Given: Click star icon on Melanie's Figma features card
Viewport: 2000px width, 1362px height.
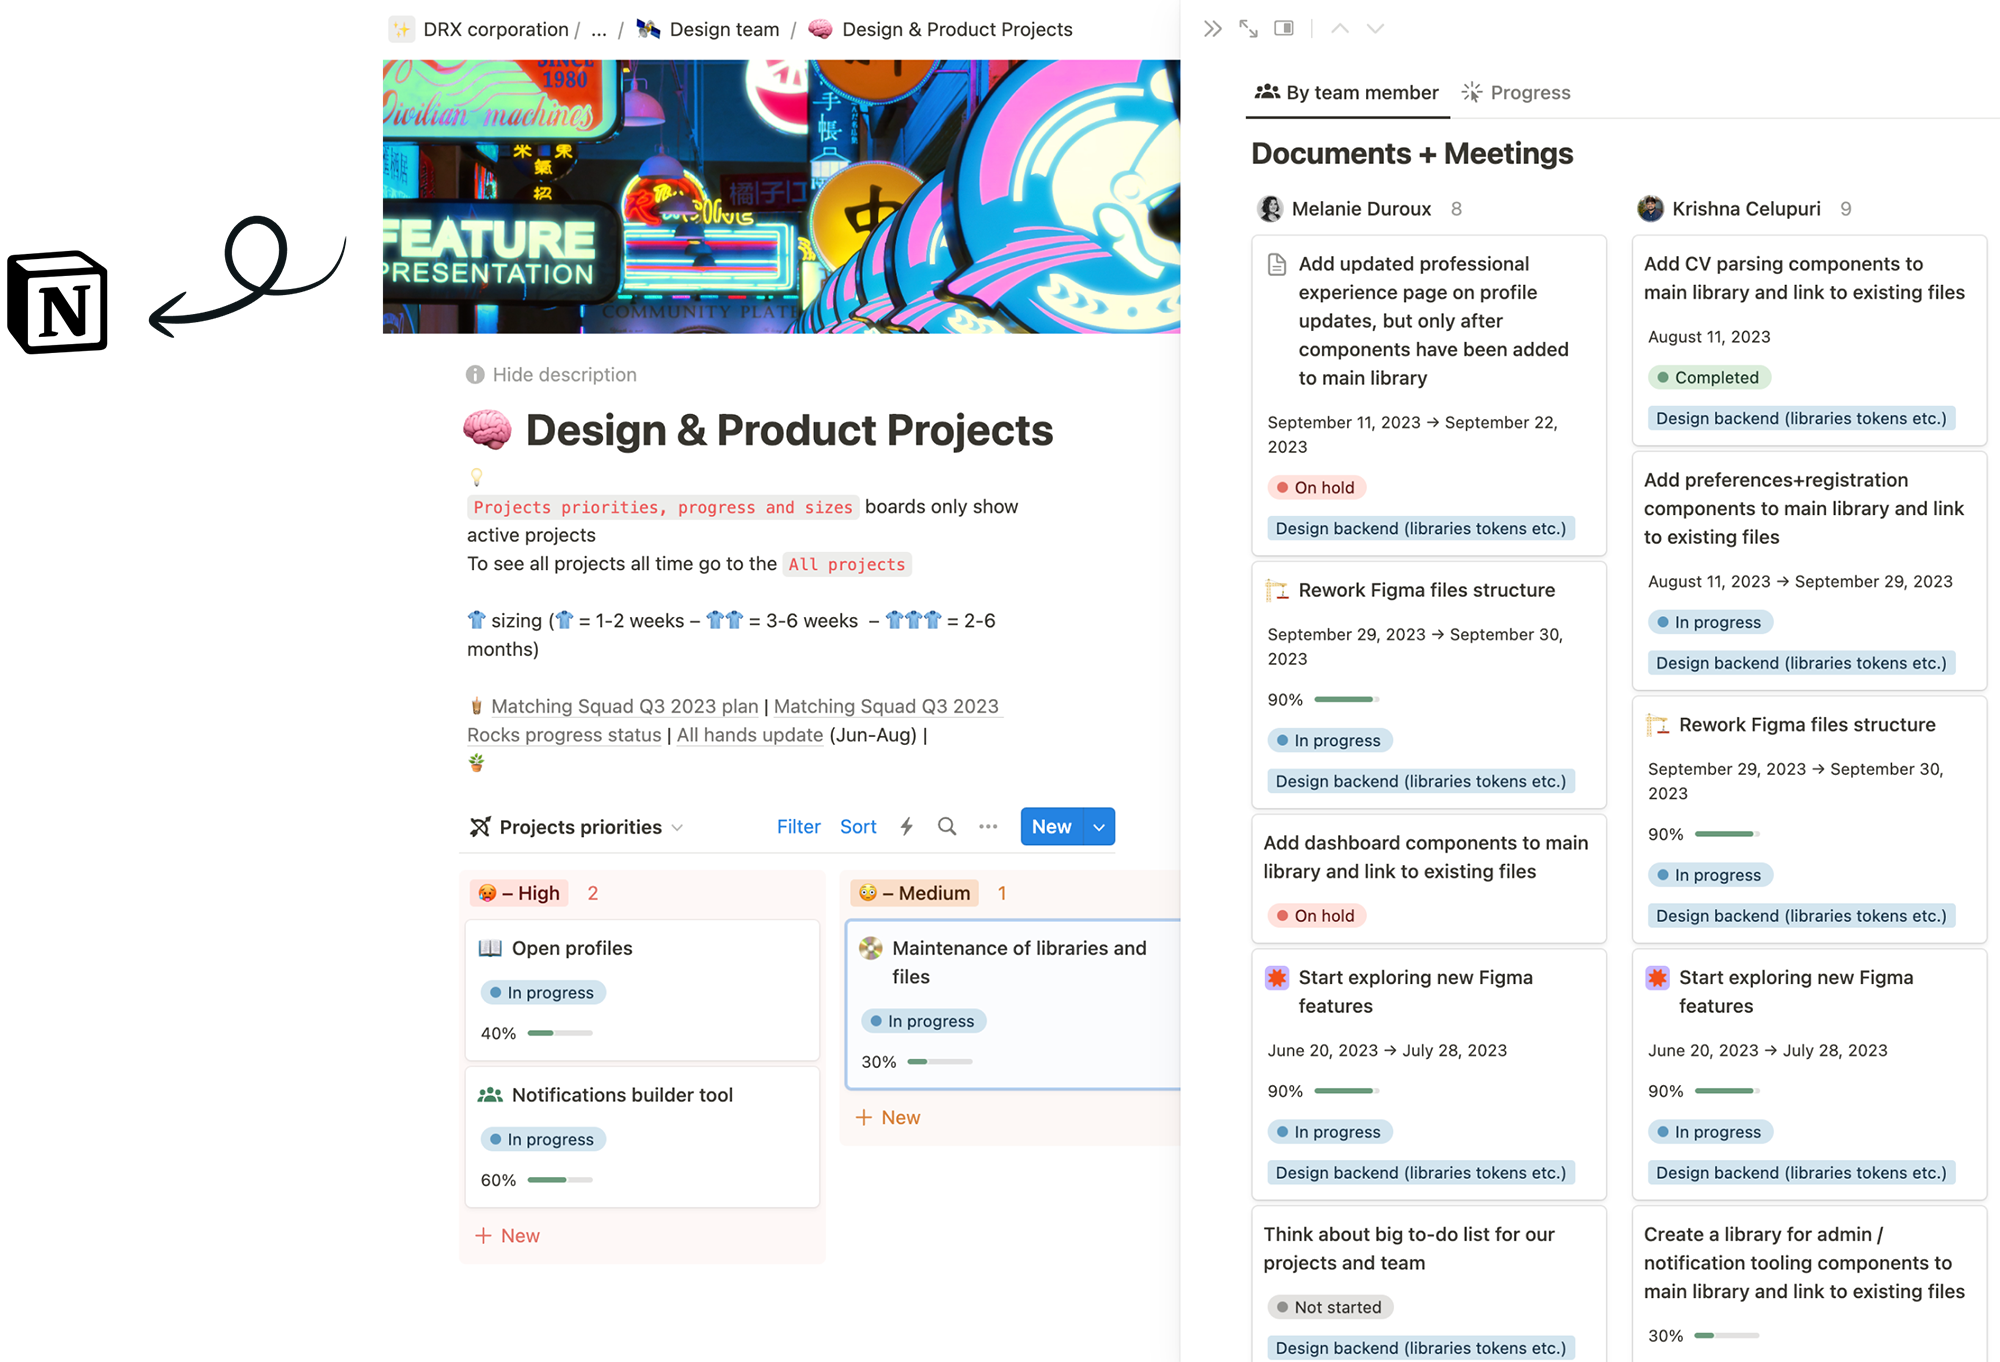Looking at the screenshot, I should click(1277, 977).
